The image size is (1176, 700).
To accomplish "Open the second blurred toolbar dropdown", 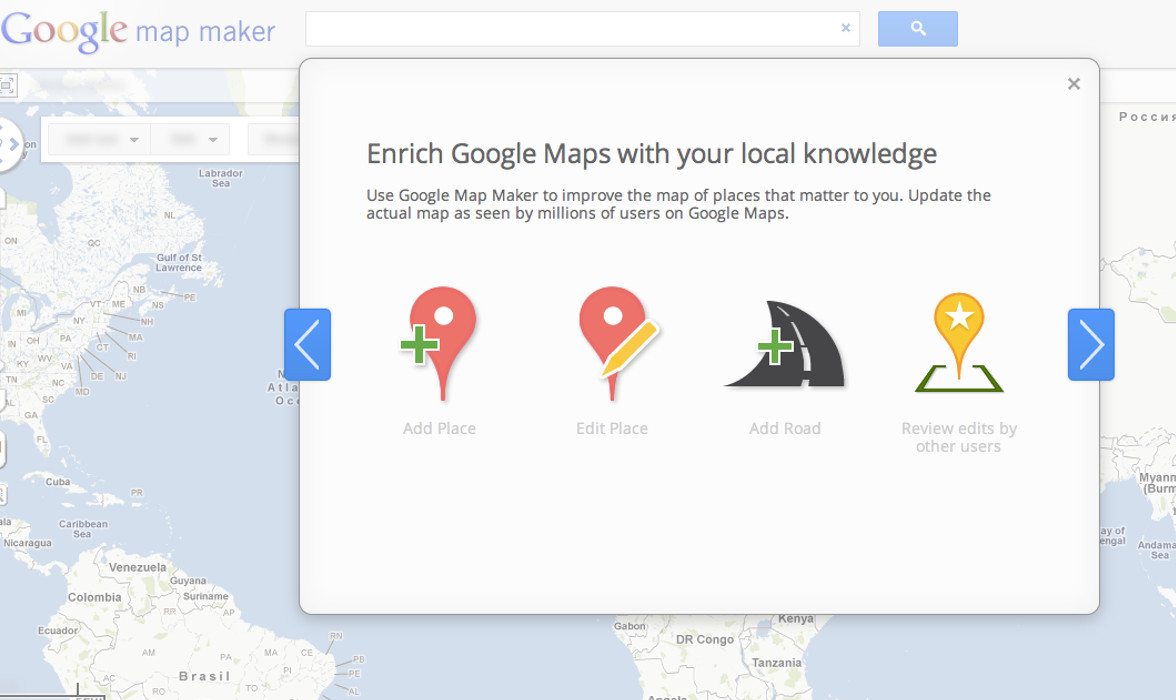I will tap(190, 140).
